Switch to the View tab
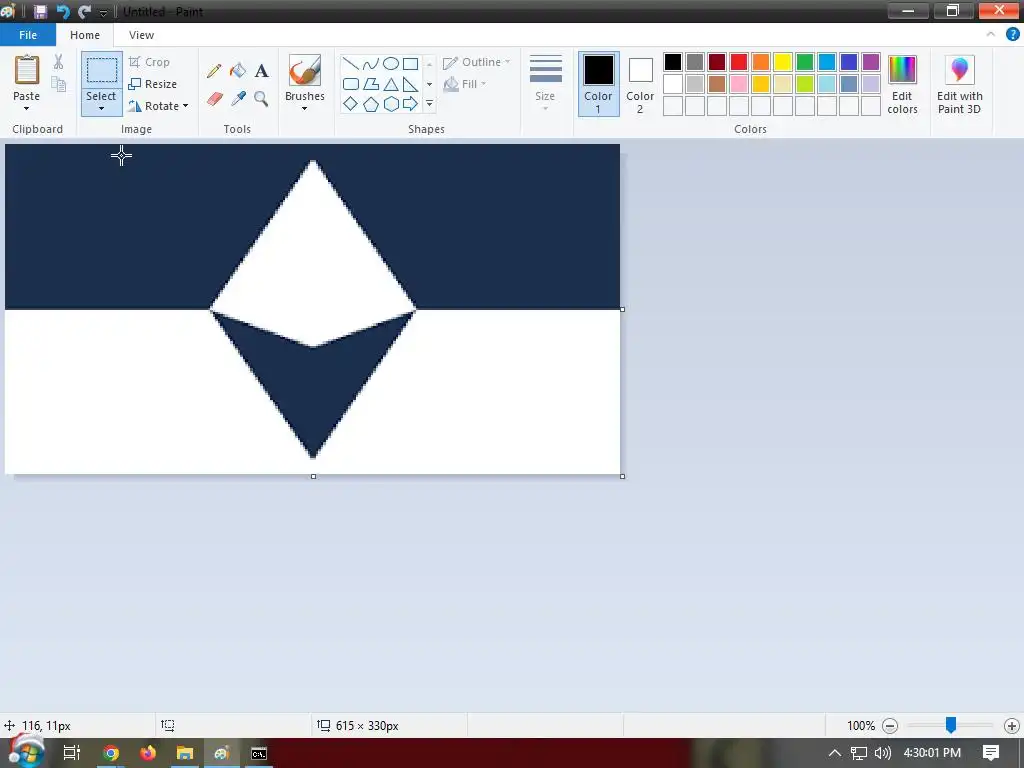1024x768 pixels. click(x=141, y=35)
